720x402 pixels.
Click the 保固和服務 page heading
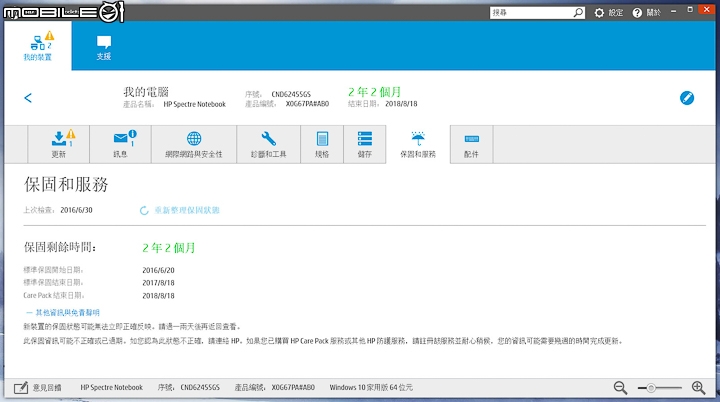(66, 185)
